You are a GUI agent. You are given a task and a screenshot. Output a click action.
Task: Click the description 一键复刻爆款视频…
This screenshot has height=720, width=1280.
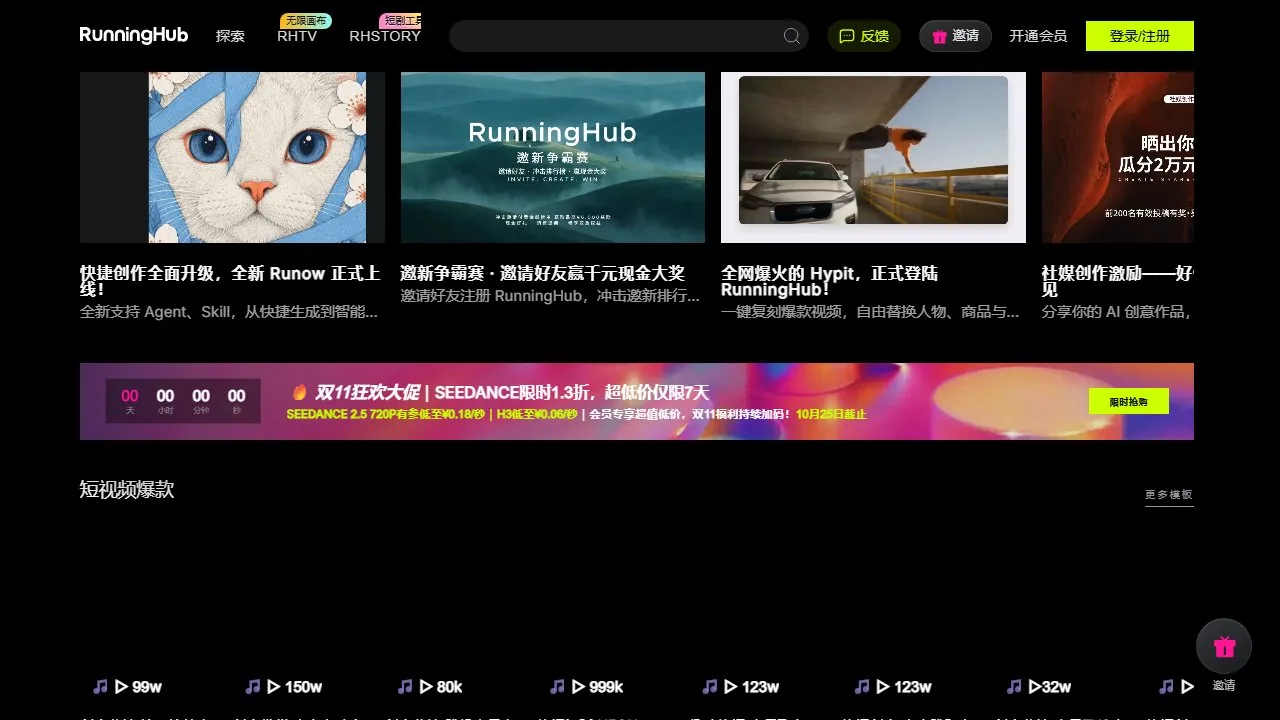click(870, 312)
